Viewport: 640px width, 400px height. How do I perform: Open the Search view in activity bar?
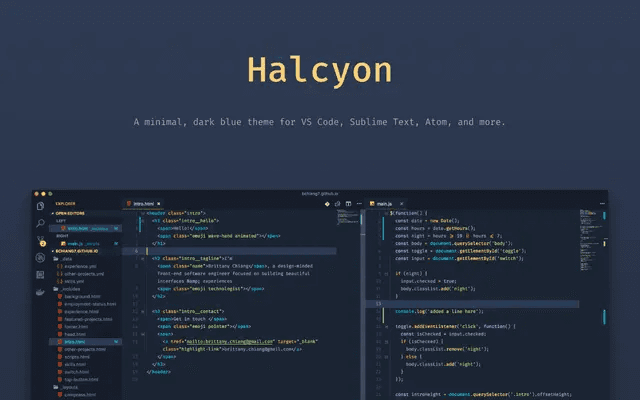pos(41,222)
